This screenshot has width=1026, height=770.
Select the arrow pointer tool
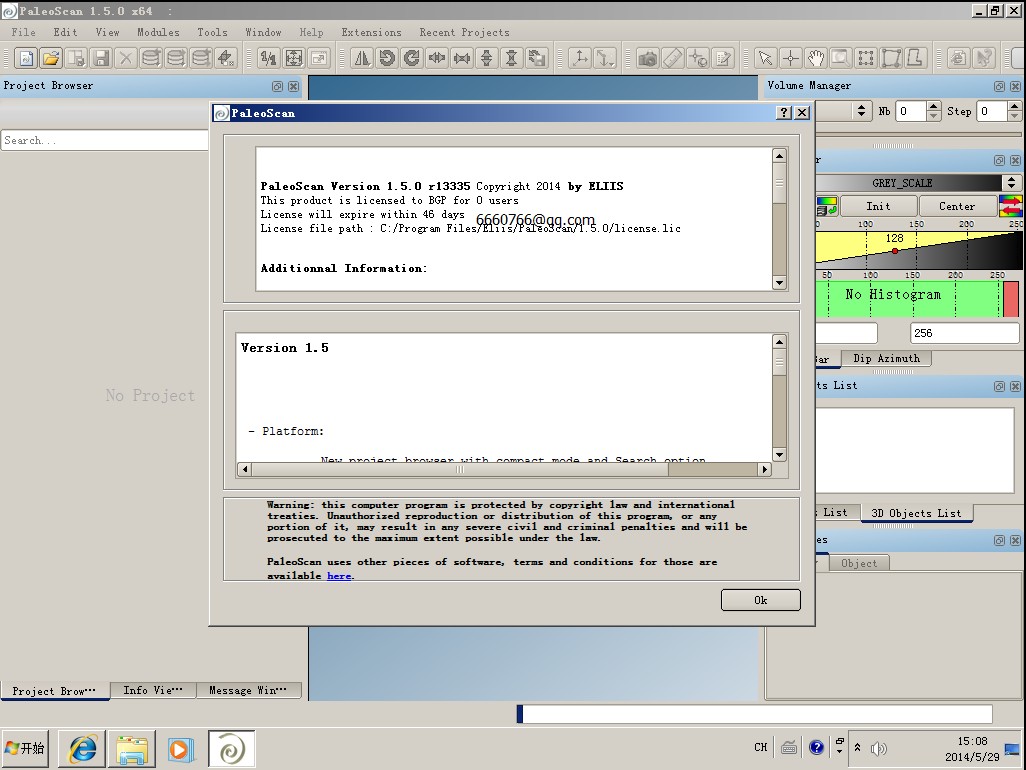[x=765, y=58]
